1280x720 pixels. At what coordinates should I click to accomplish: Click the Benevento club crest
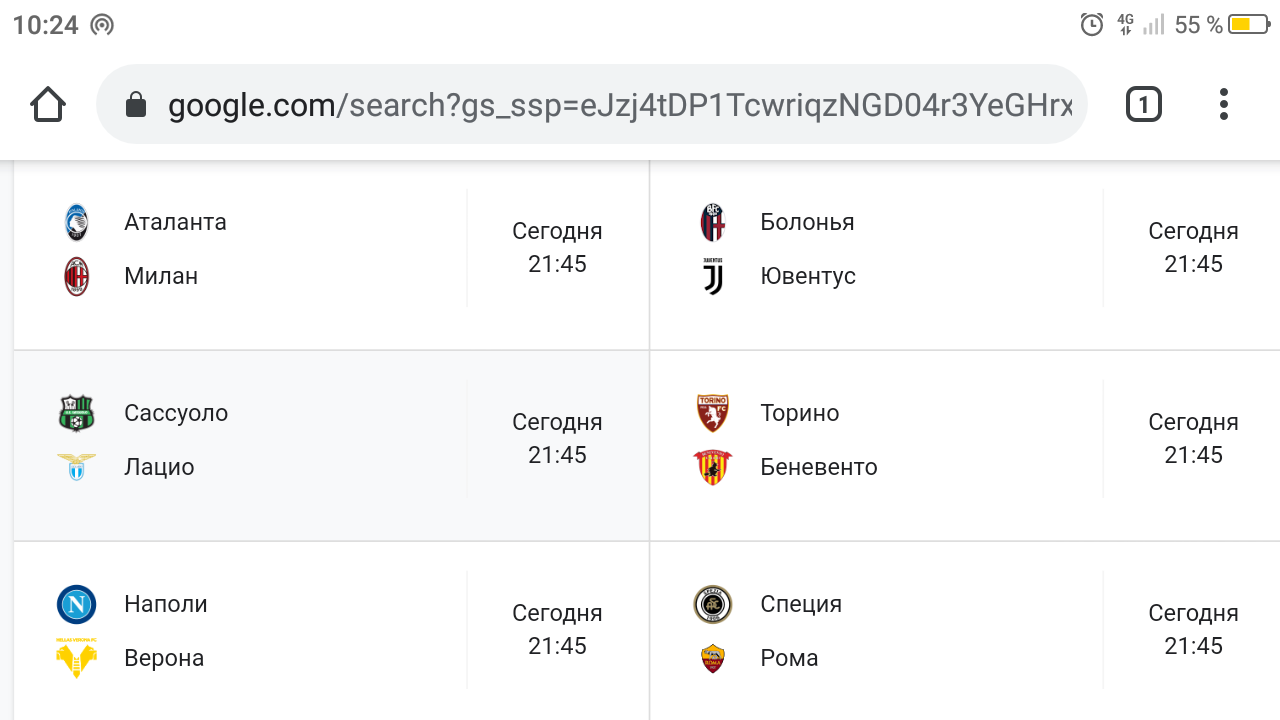[712, 467]
